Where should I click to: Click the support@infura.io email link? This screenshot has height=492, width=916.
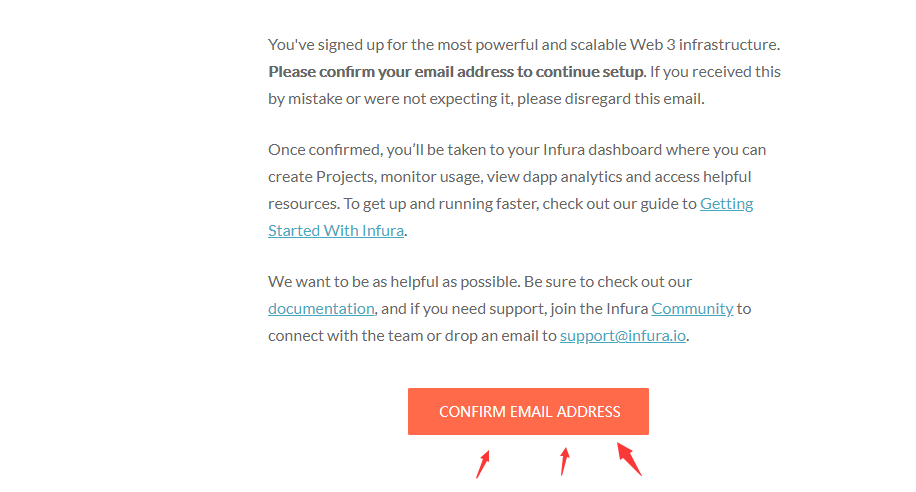(x=623, y=336)
